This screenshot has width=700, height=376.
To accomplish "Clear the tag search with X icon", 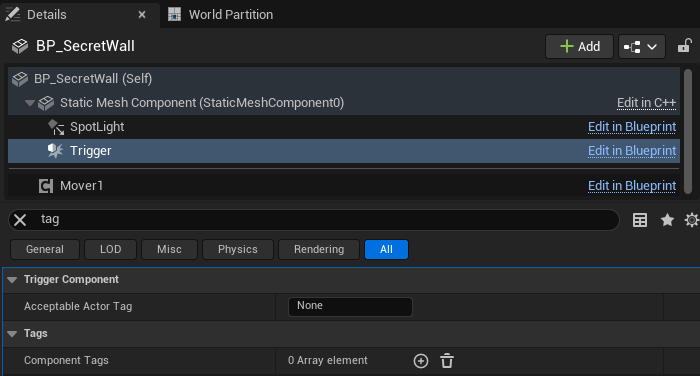I will coord(20,220).
